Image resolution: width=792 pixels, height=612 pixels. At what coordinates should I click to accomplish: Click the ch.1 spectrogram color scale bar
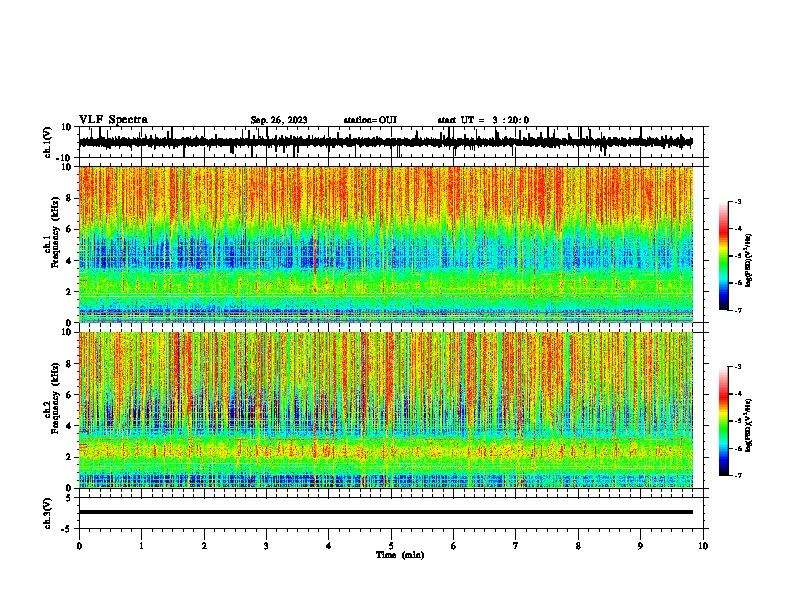tap(723, 256)
